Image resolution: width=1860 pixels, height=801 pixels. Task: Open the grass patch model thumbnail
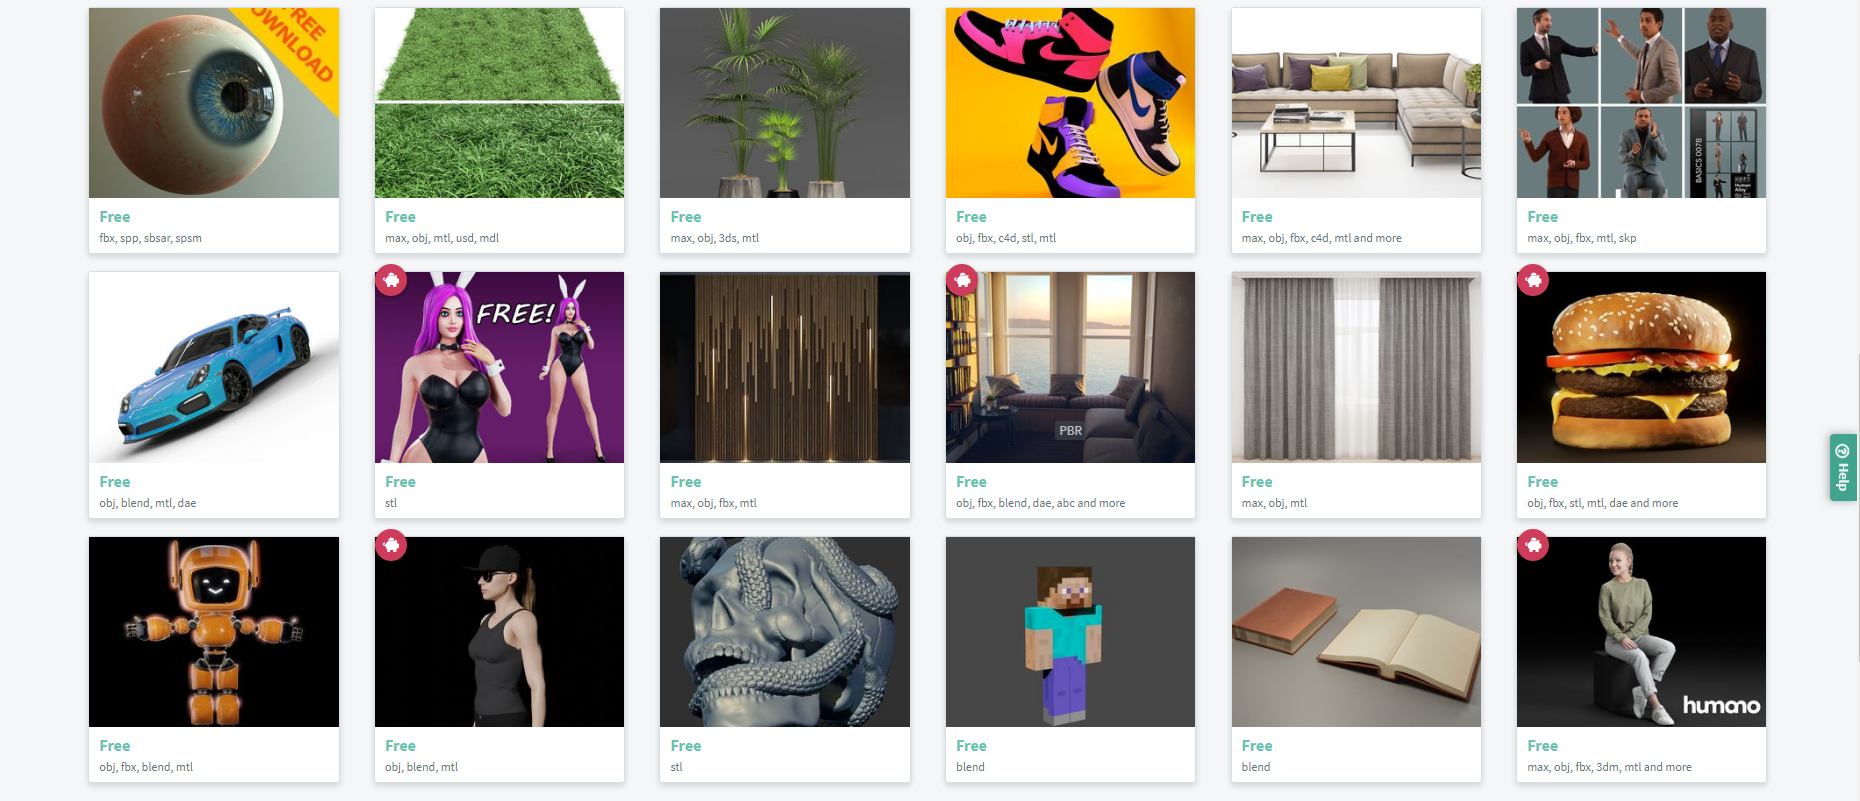point(499,103)
